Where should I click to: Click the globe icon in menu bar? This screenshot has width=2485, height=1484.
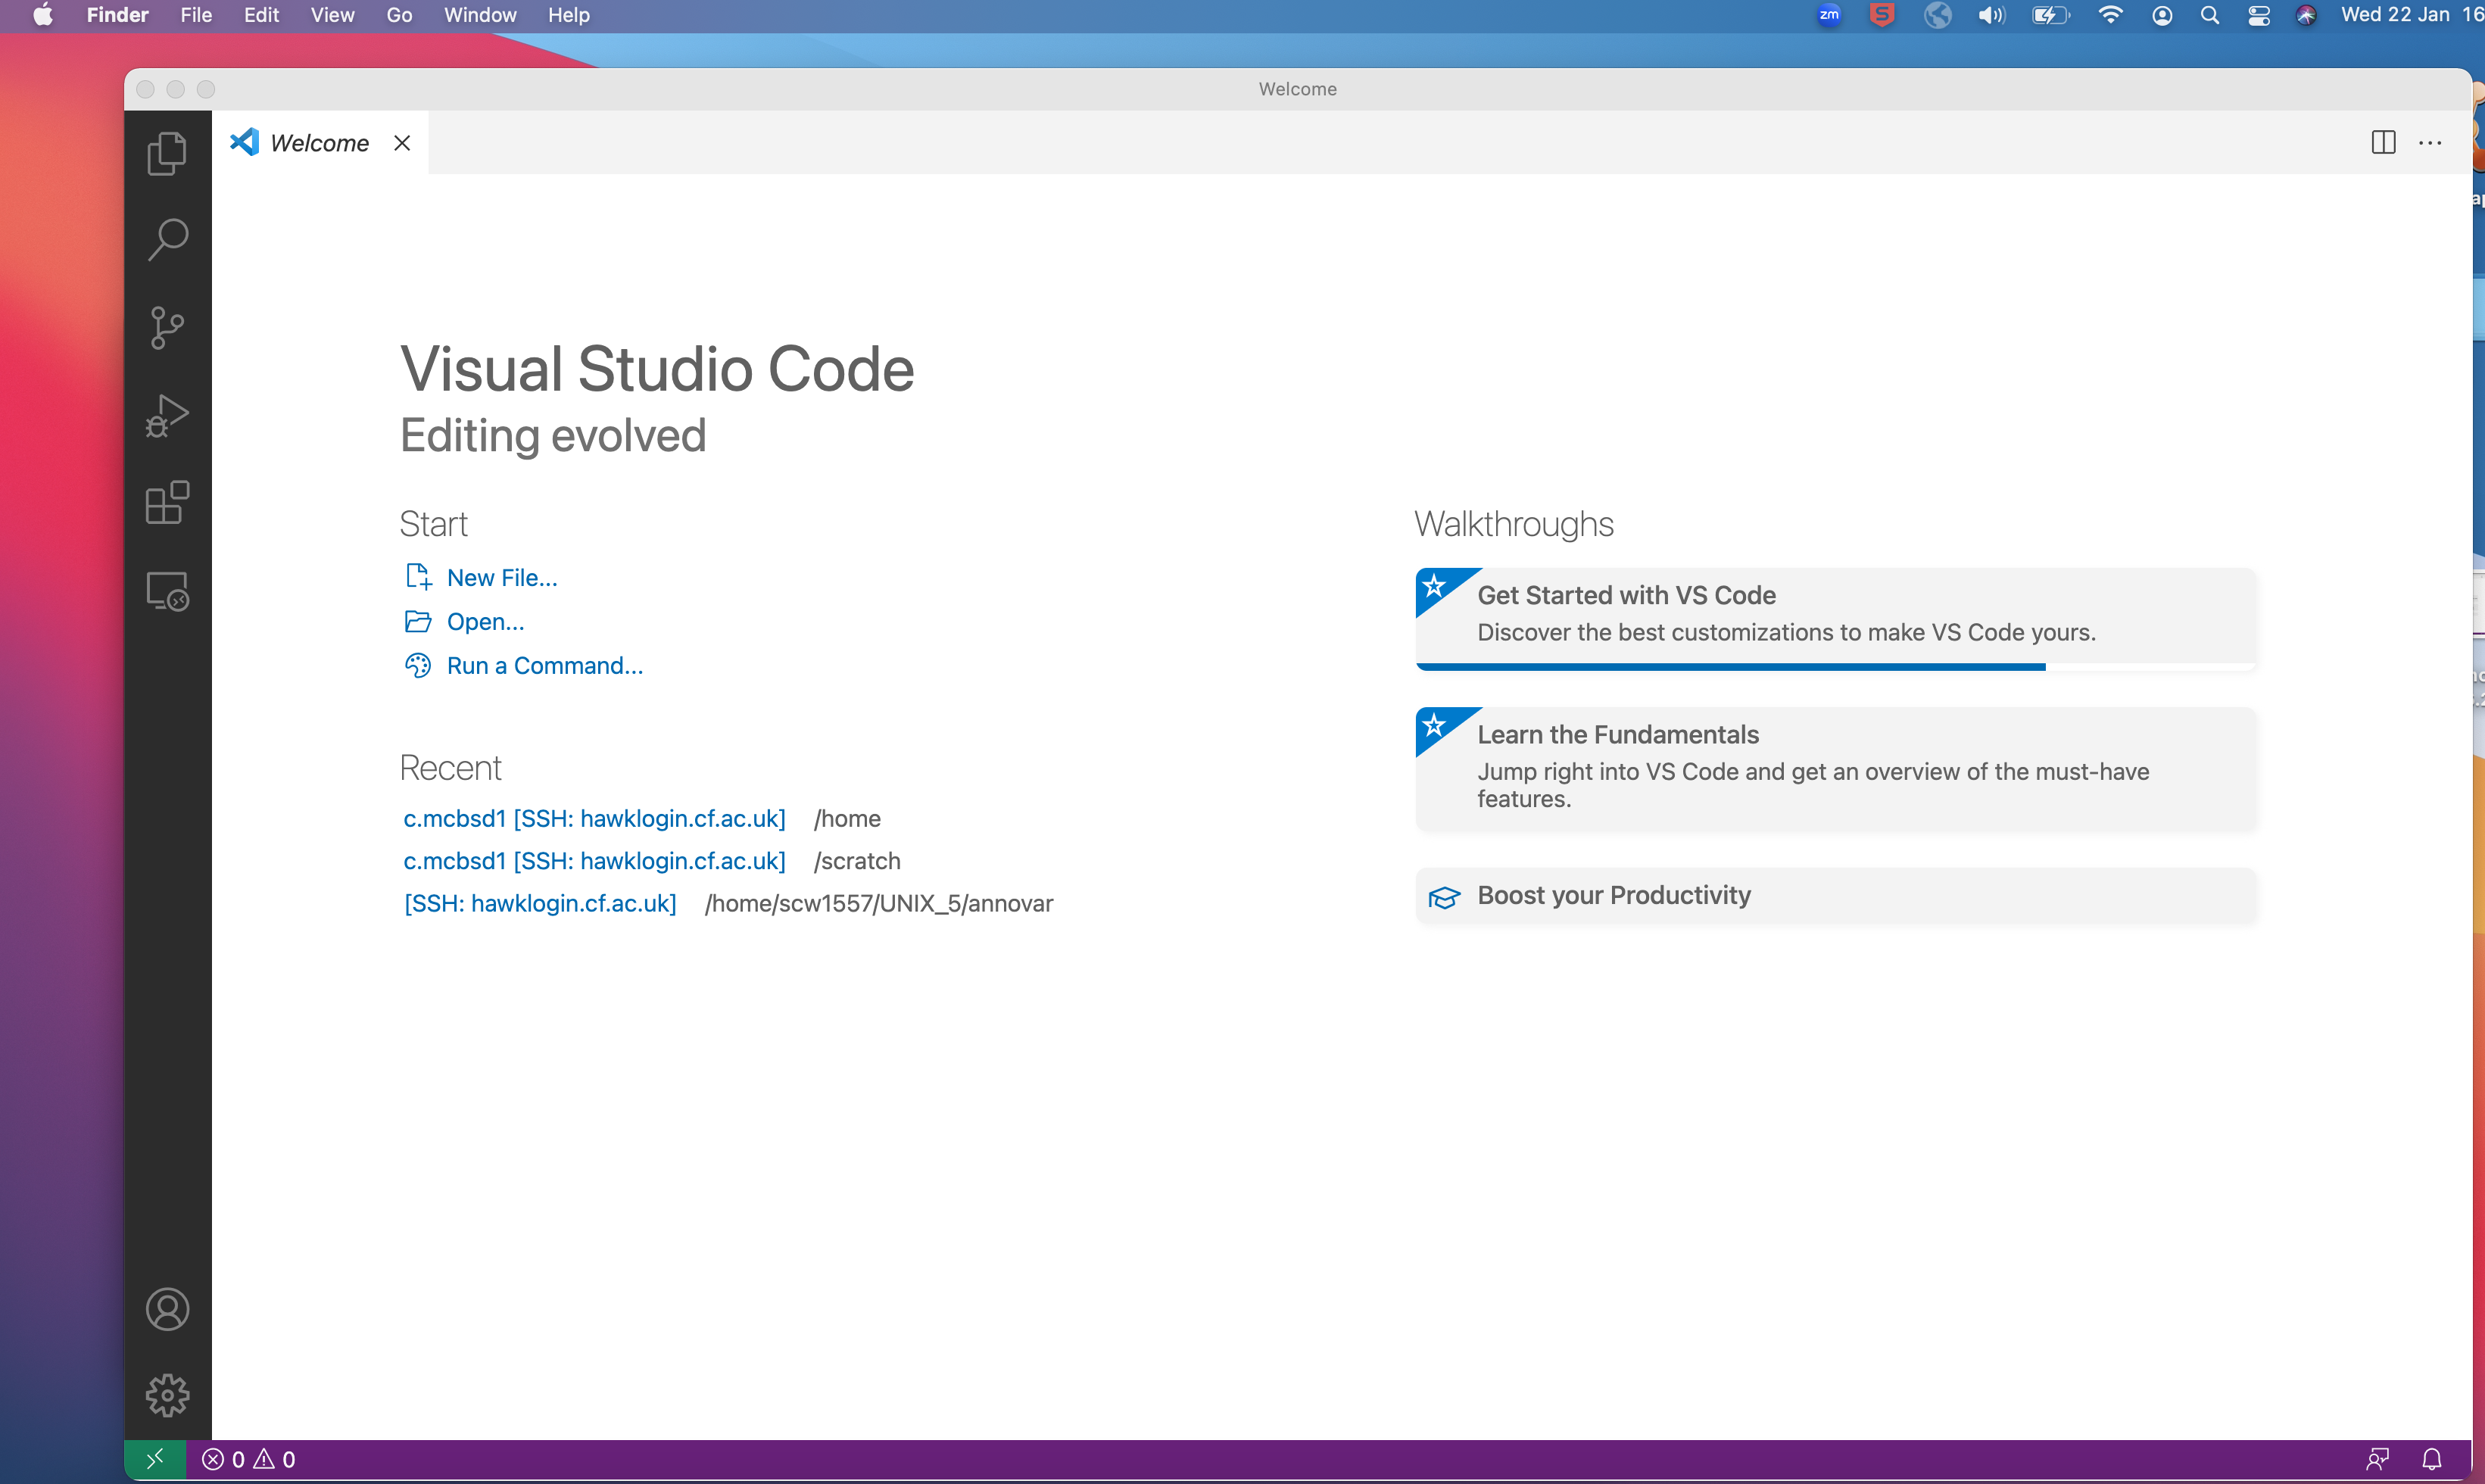1937,15
